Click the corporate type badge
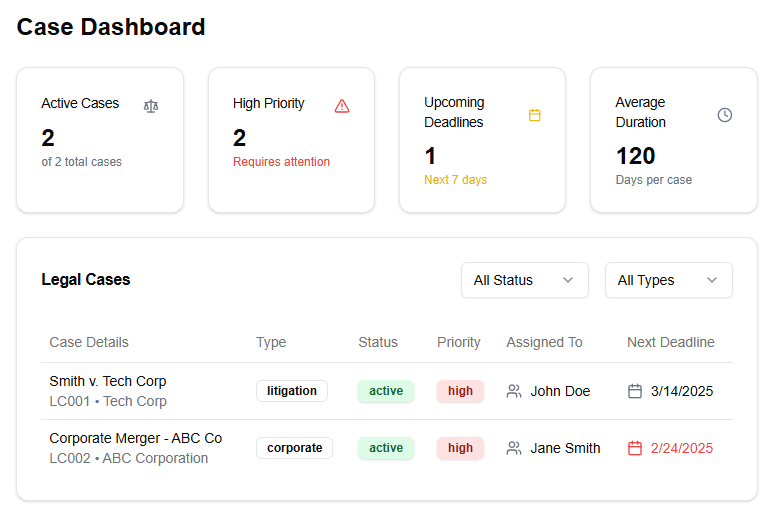Screen dimensions: 775x510 [294, 448]
